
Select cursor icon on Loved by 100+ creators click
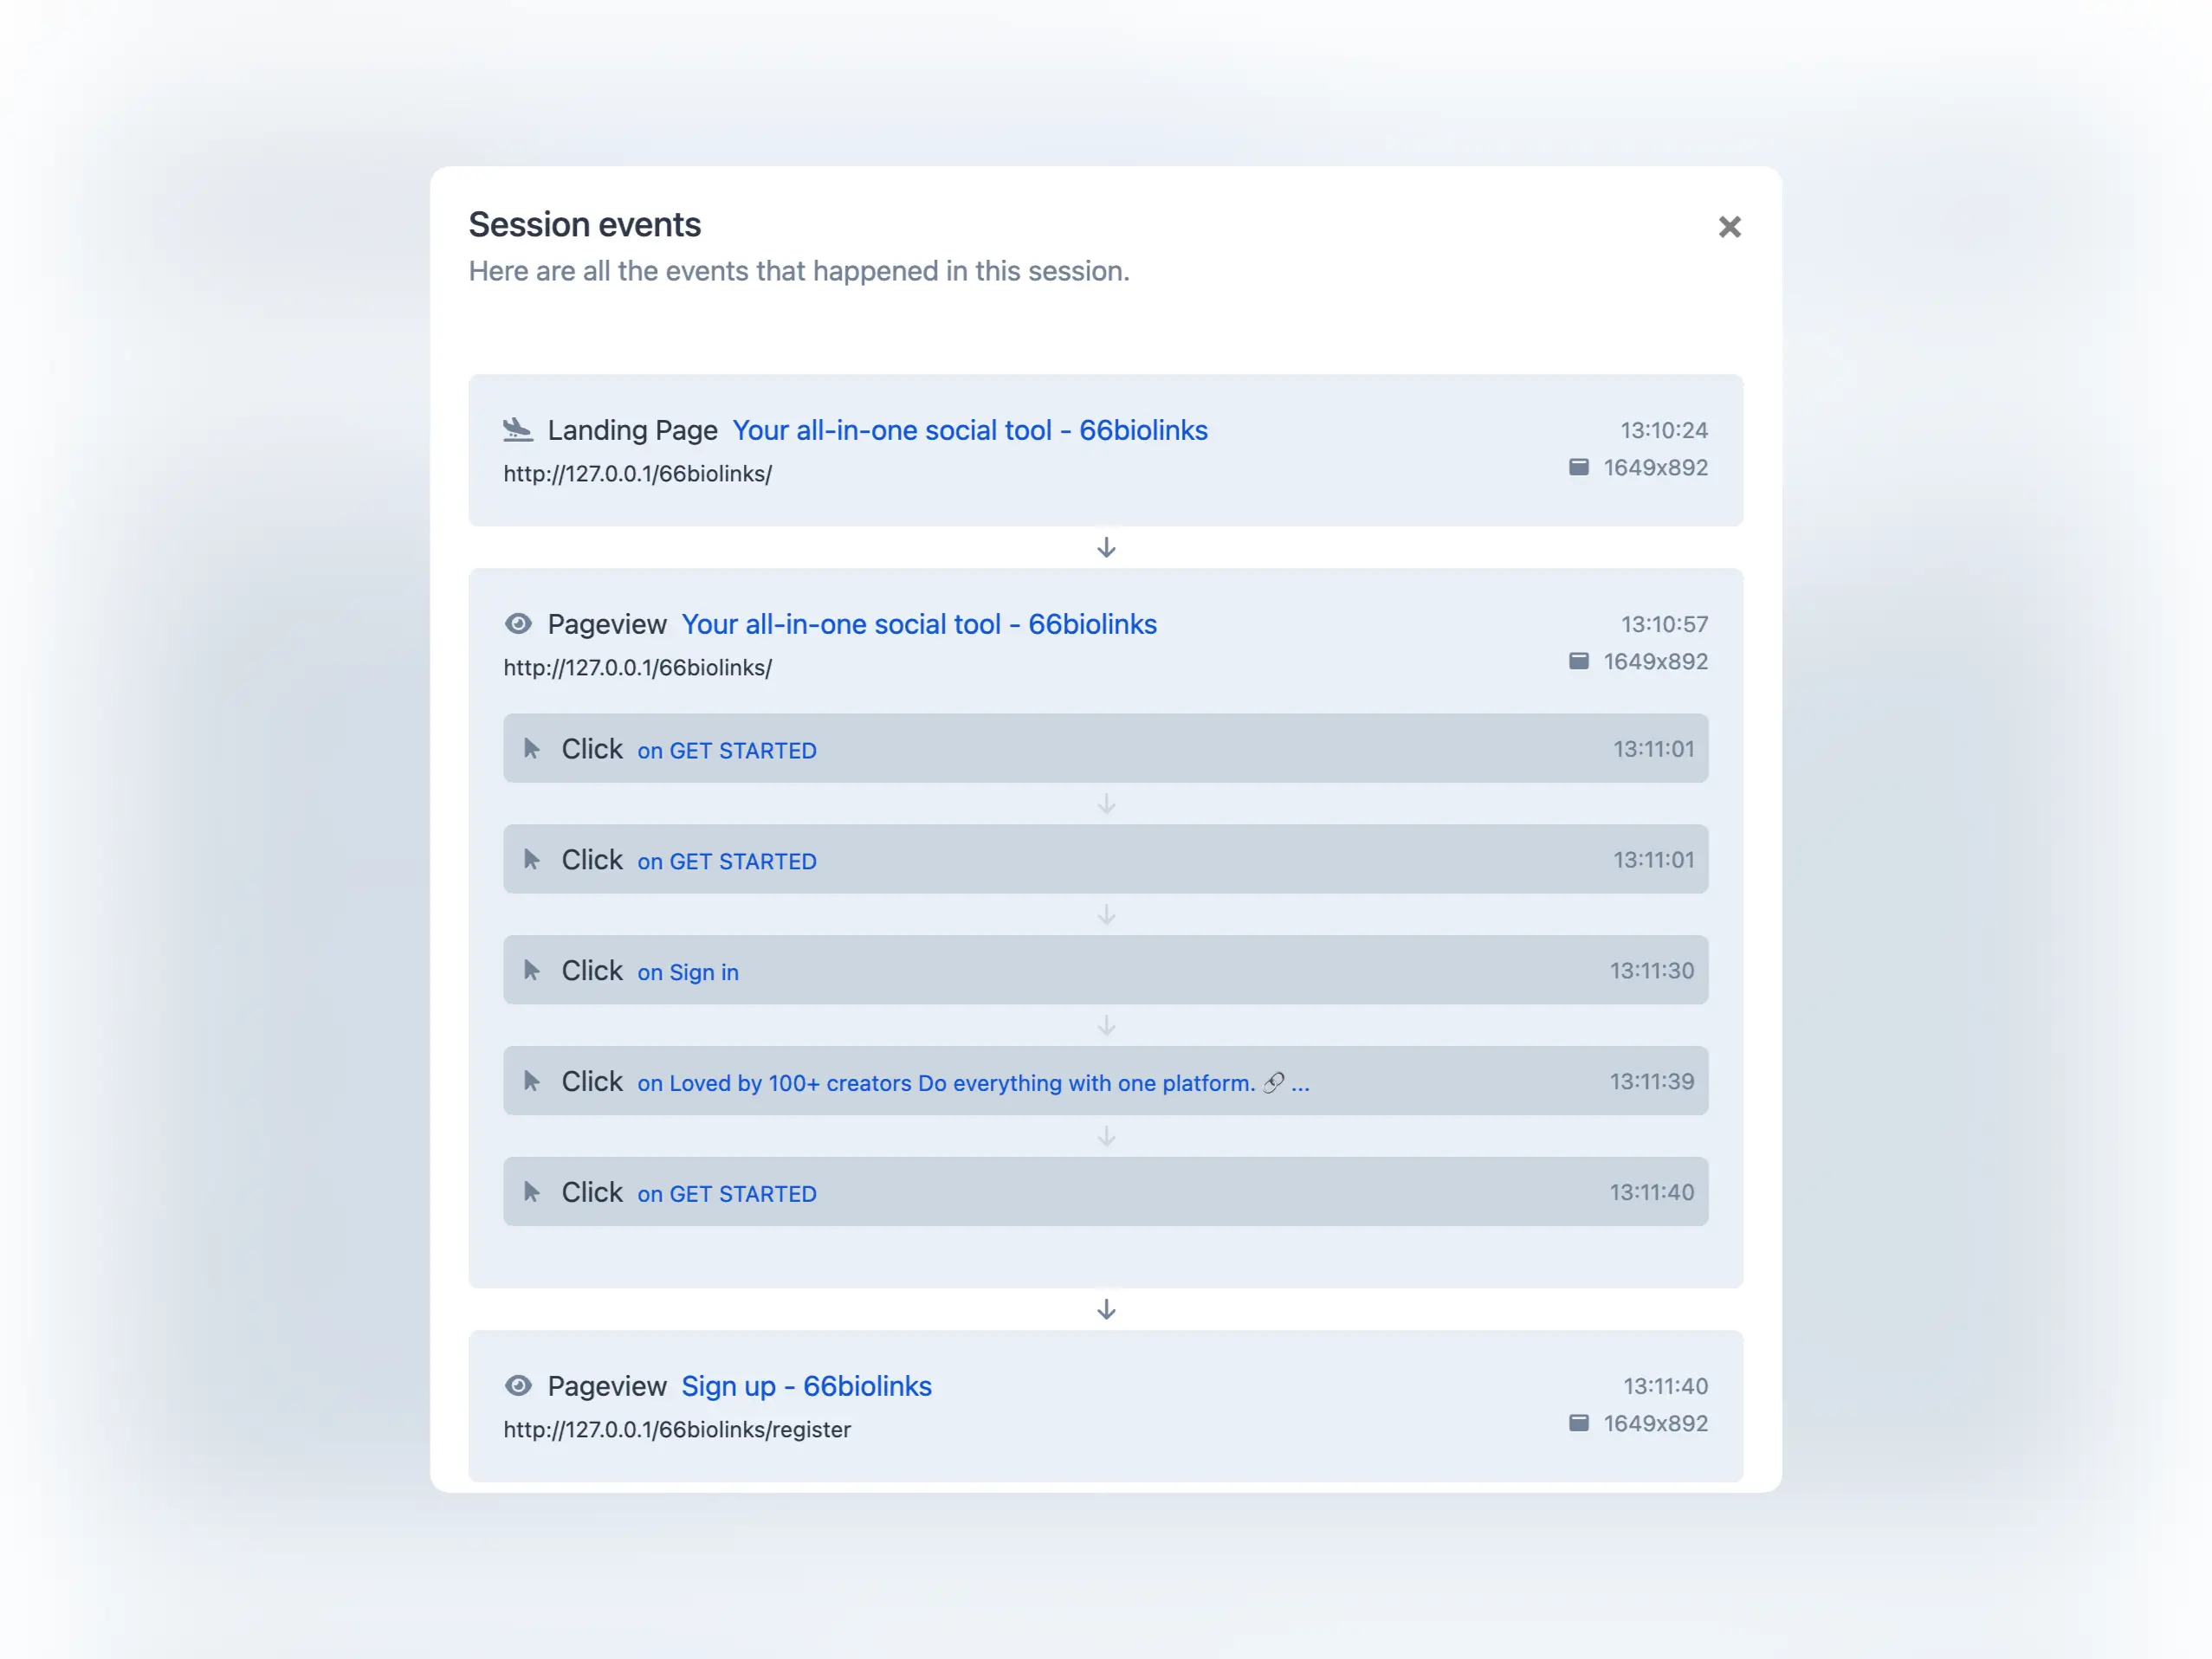coord(532,1080)
